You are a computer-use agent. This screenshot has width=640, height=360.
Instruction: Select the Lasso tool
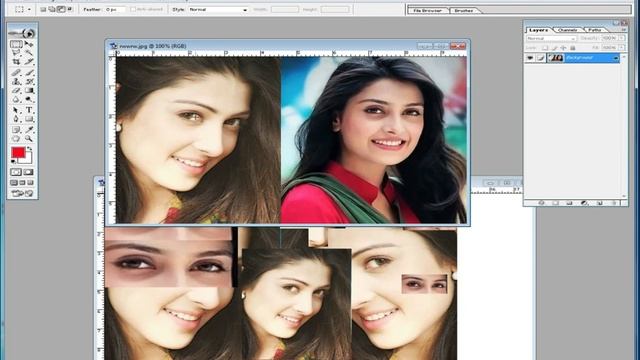click(16, 53)
